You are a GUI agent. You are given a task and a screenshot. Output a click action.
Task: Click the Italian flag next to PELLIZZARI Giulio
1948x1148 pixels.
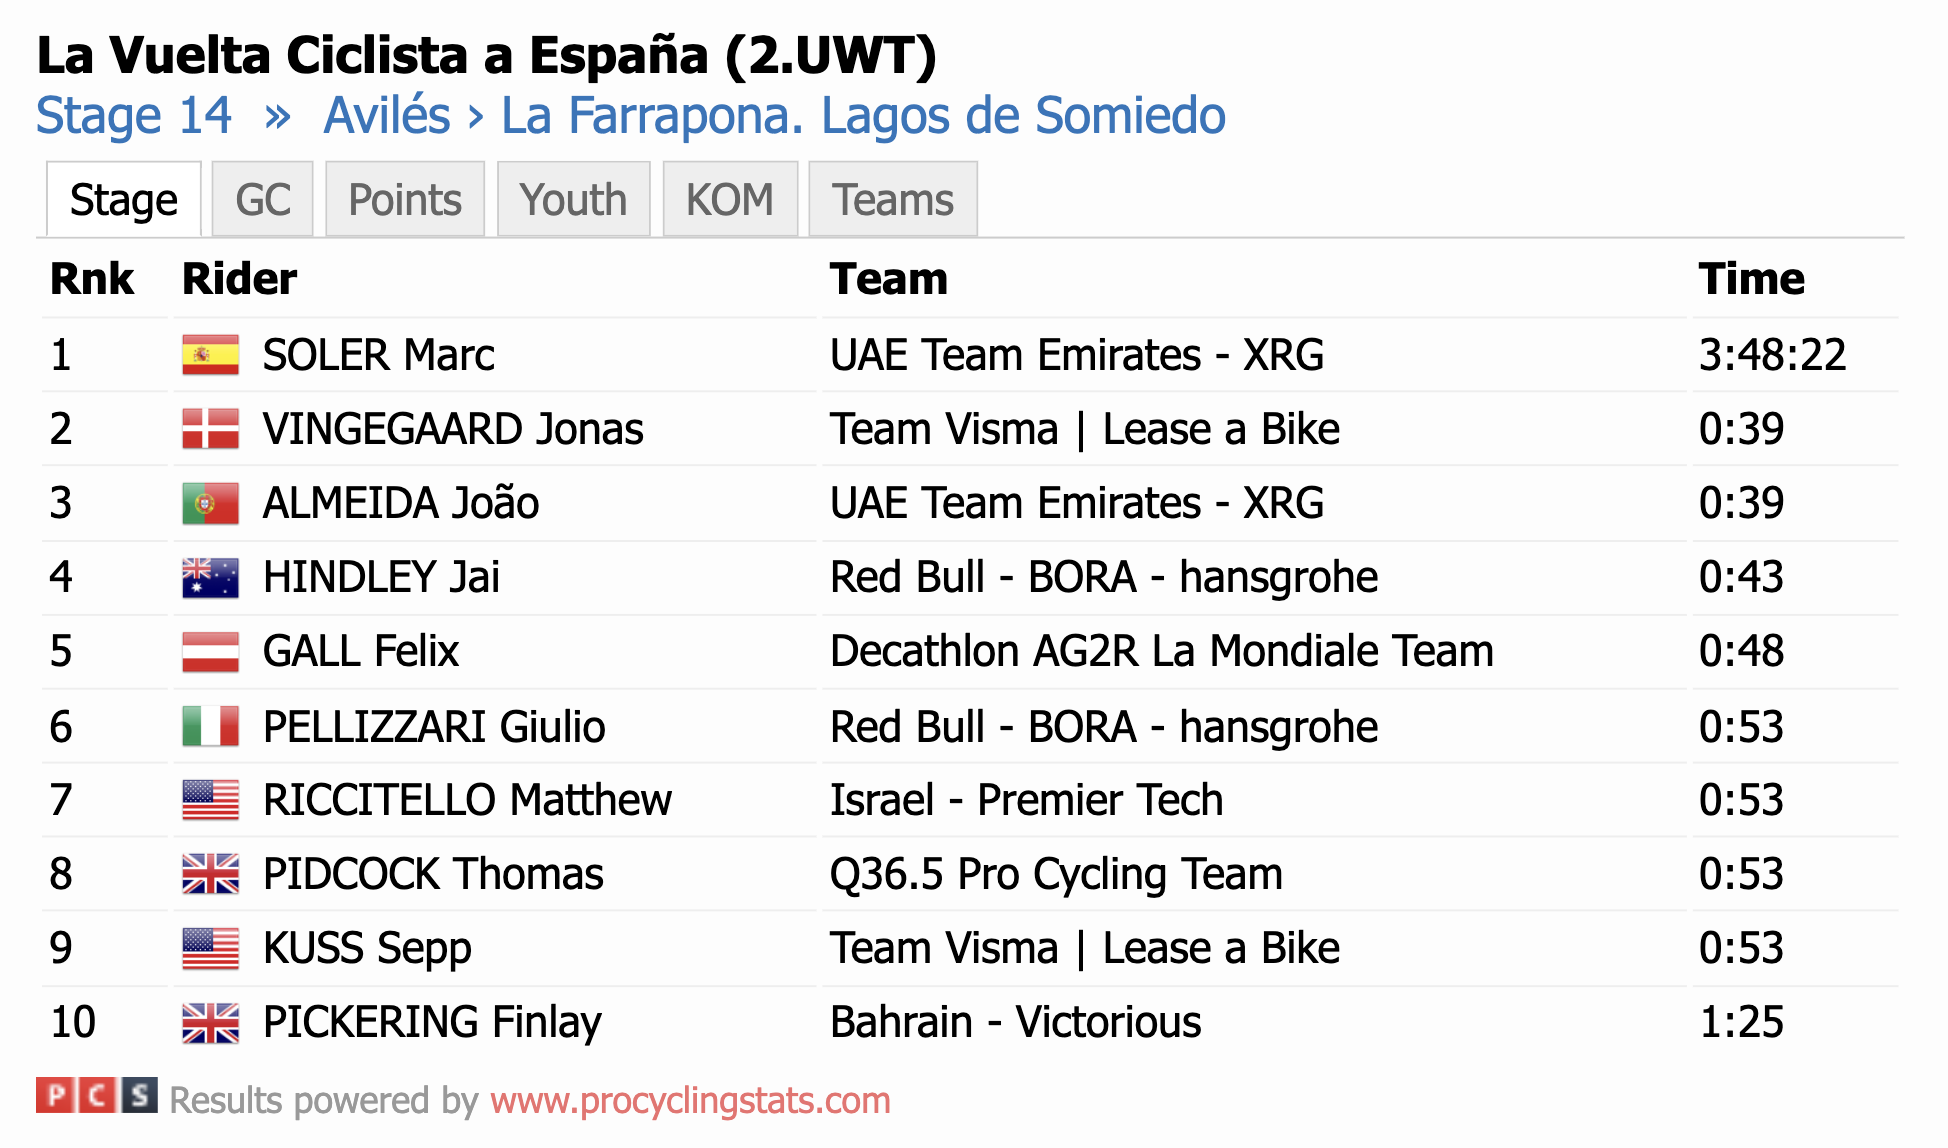click(x=210, y=726)
